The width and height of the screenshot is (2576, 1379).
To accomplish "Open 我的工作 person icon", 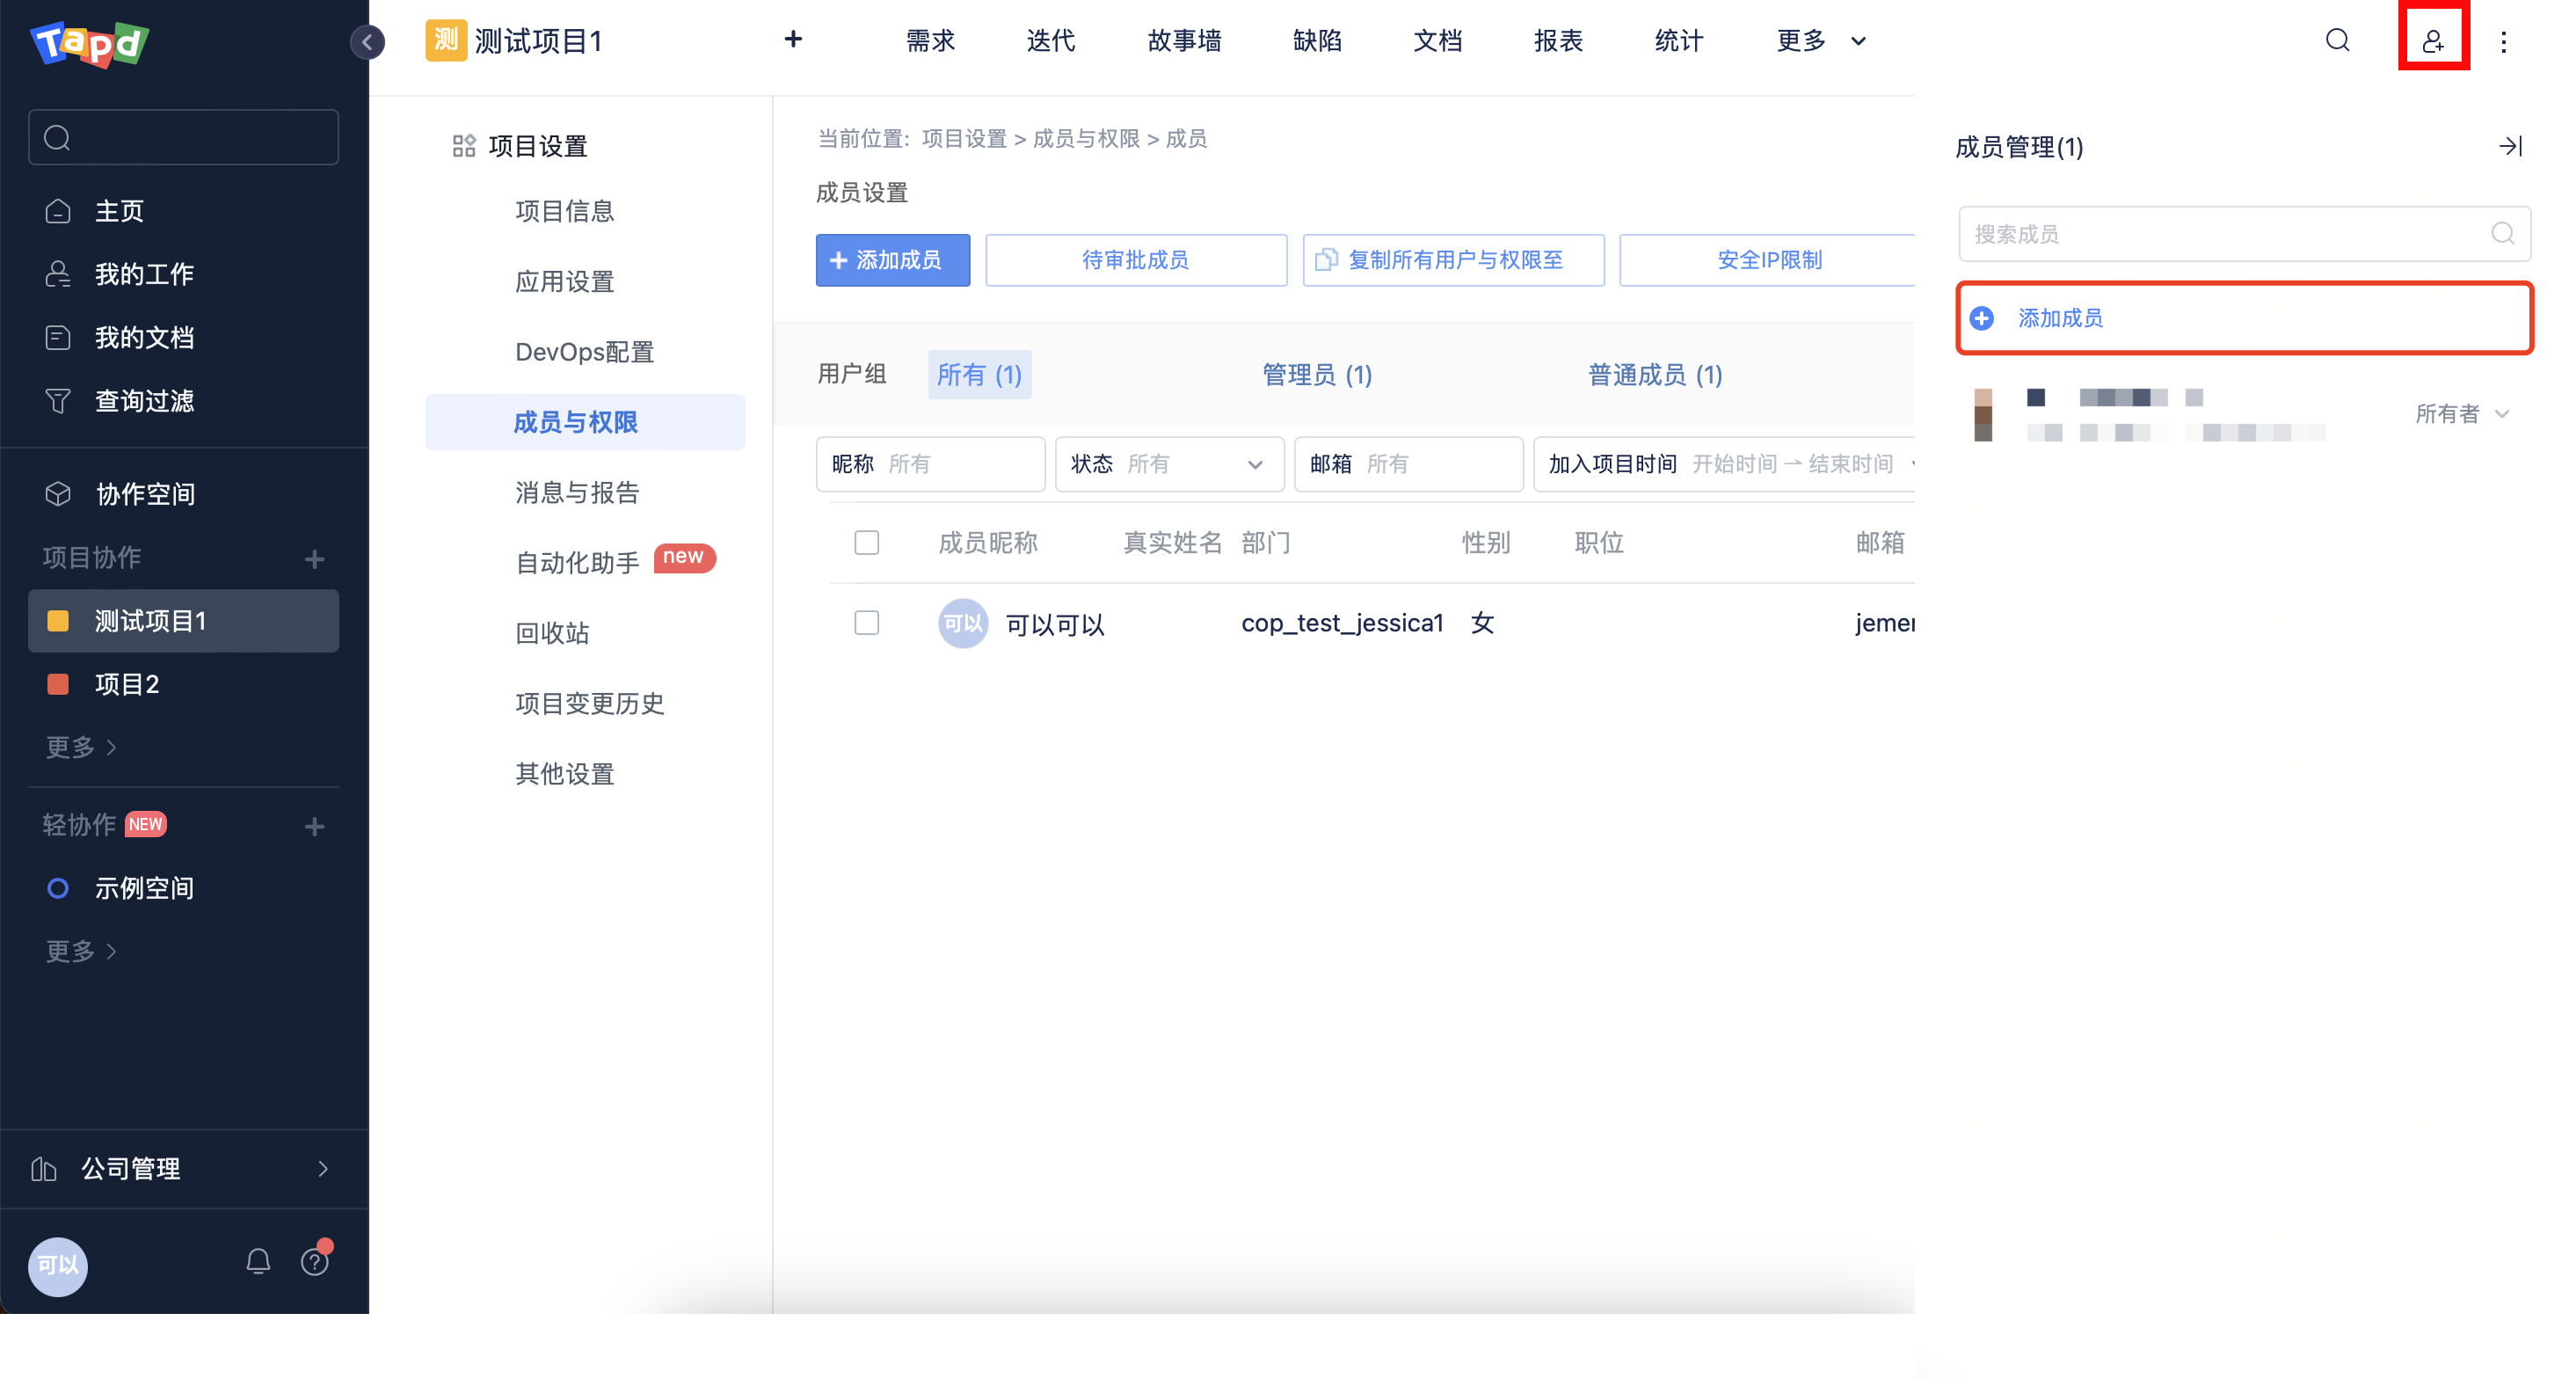I will tap(58, 274).
